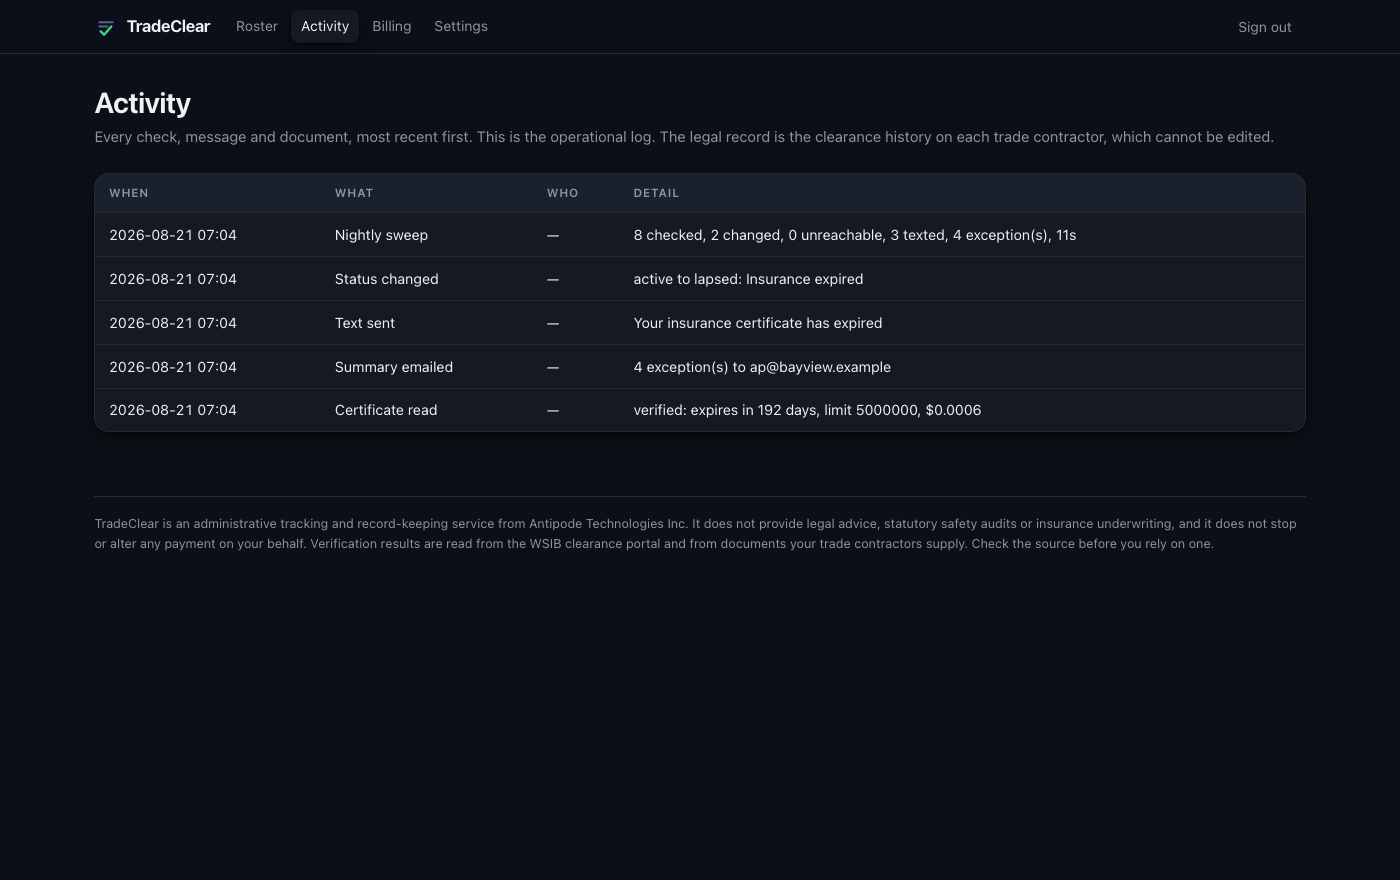Click the footer disclaimer about Antipode Technologies
This screenshot has height=880, width=1400.
click(696, 534)
